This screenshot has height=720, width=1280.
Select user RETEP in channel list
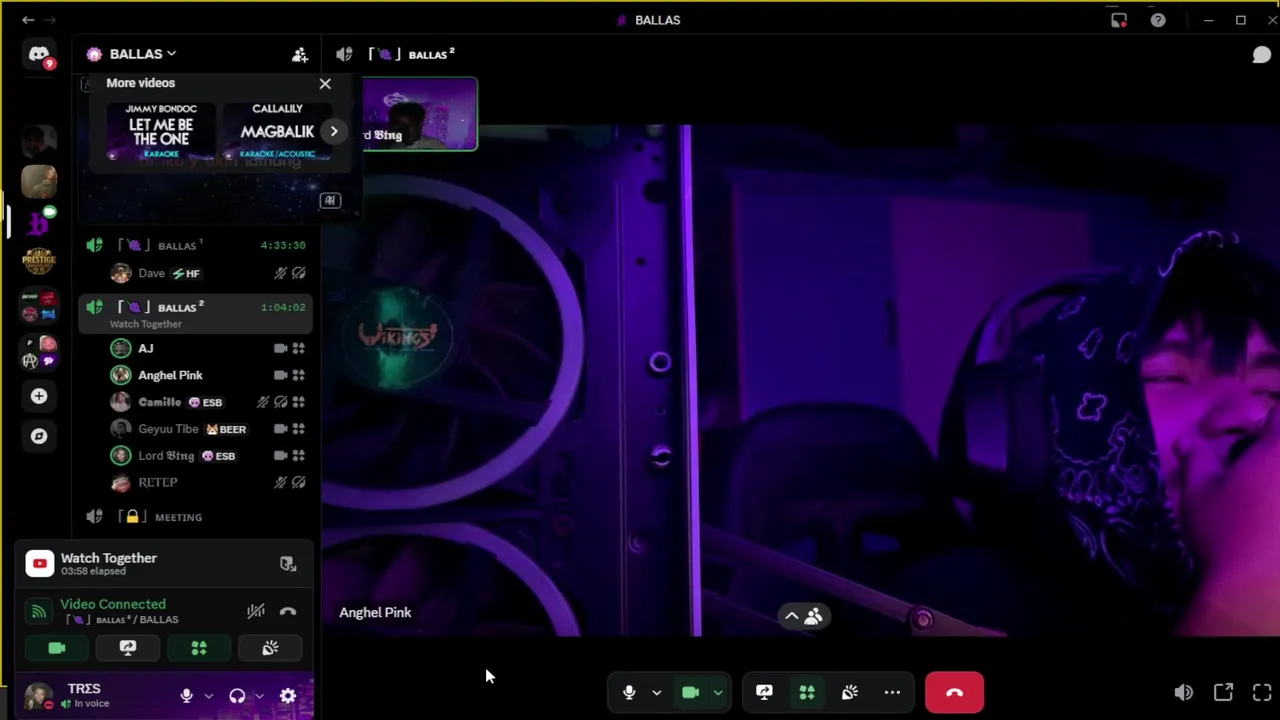coord(210,483)
